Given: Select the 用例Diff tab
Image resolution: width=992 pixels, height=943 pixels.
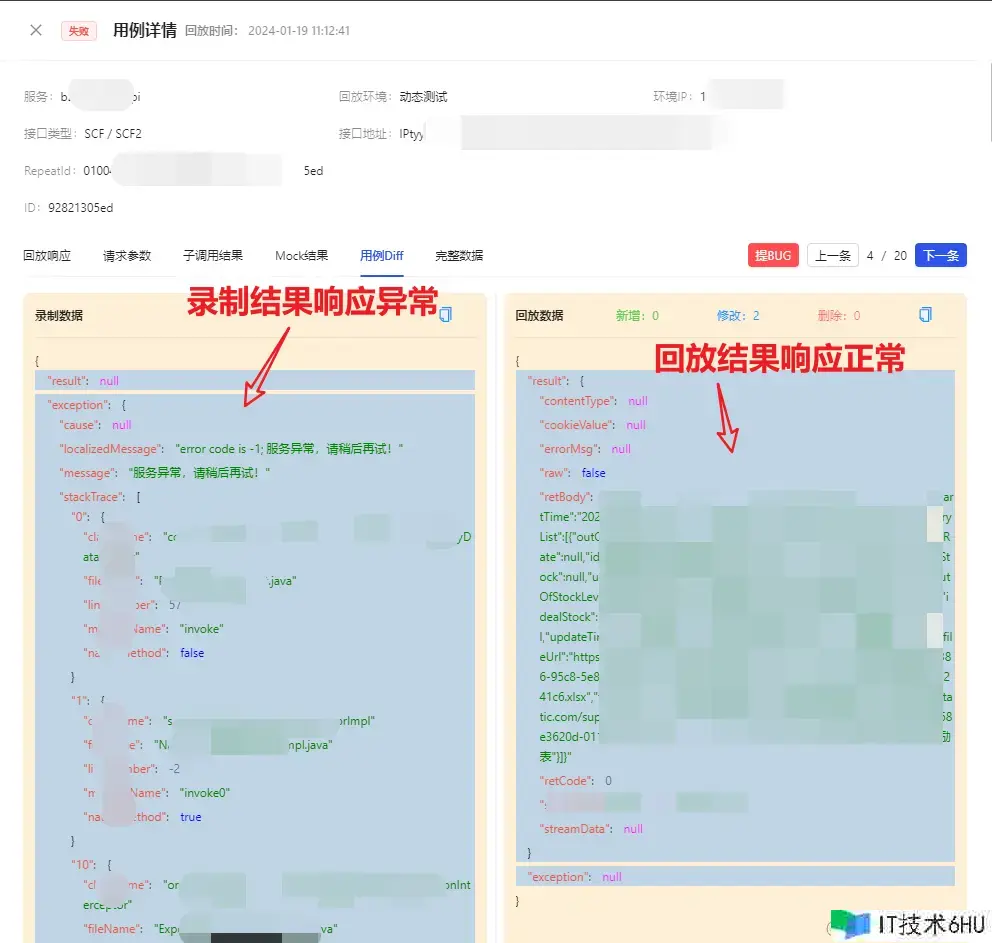Looking at the screenshot, I should pyautogui.click(x=381, y=256).
